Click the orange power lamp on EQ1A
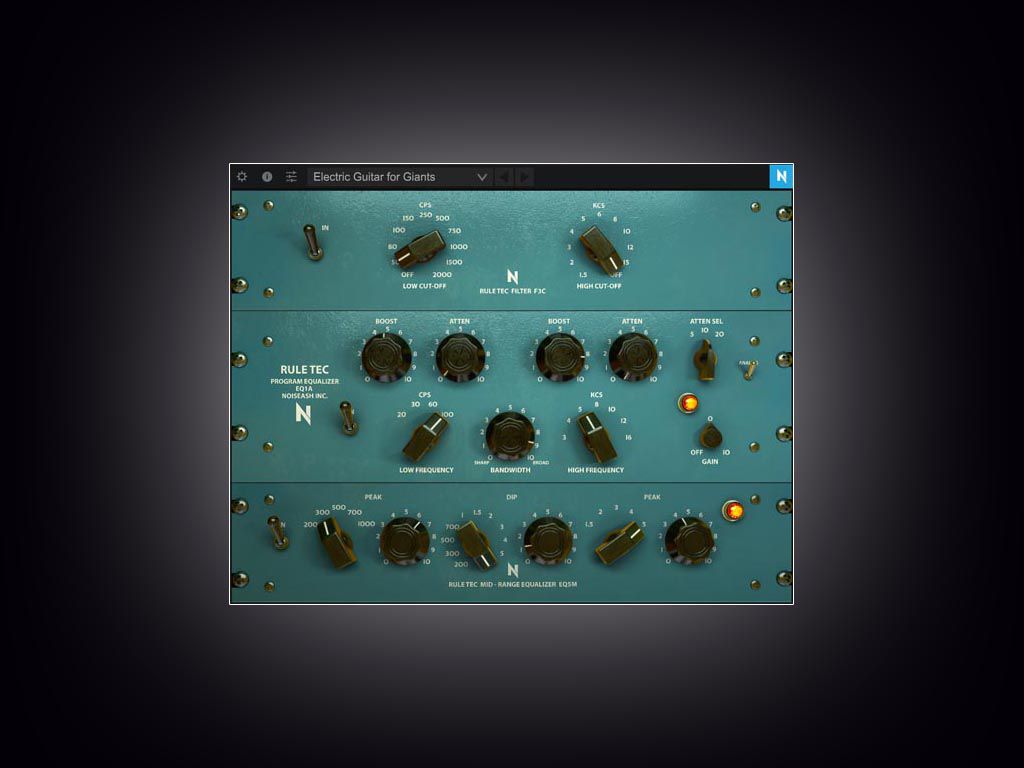 688,403
